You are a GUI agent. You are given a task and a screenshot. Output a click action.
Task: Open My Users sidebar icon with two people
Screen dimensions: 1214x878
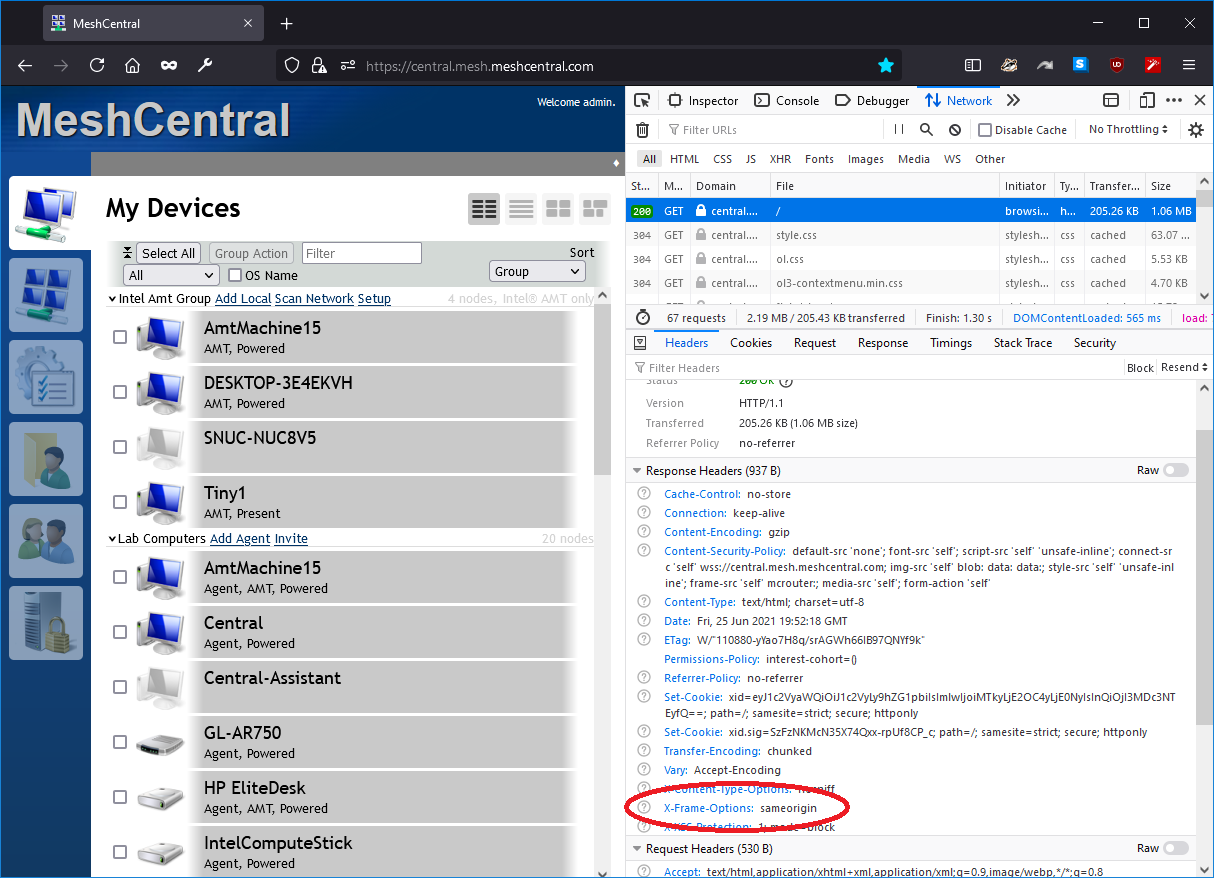[46, 541]
